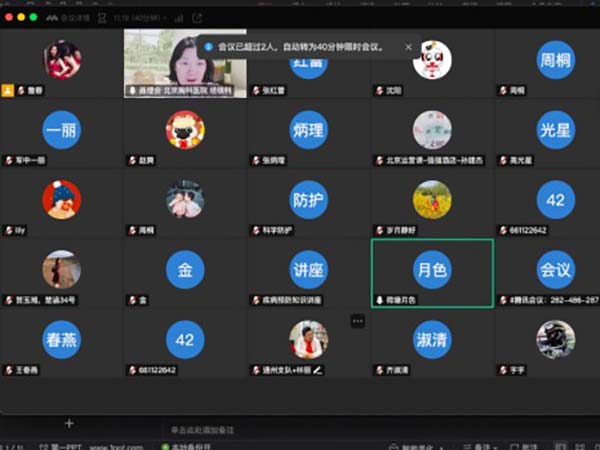Viewport: 600px width, 450px height.
Task: Click the active microphone icon for 微微月色
Action: pos(380,299)
